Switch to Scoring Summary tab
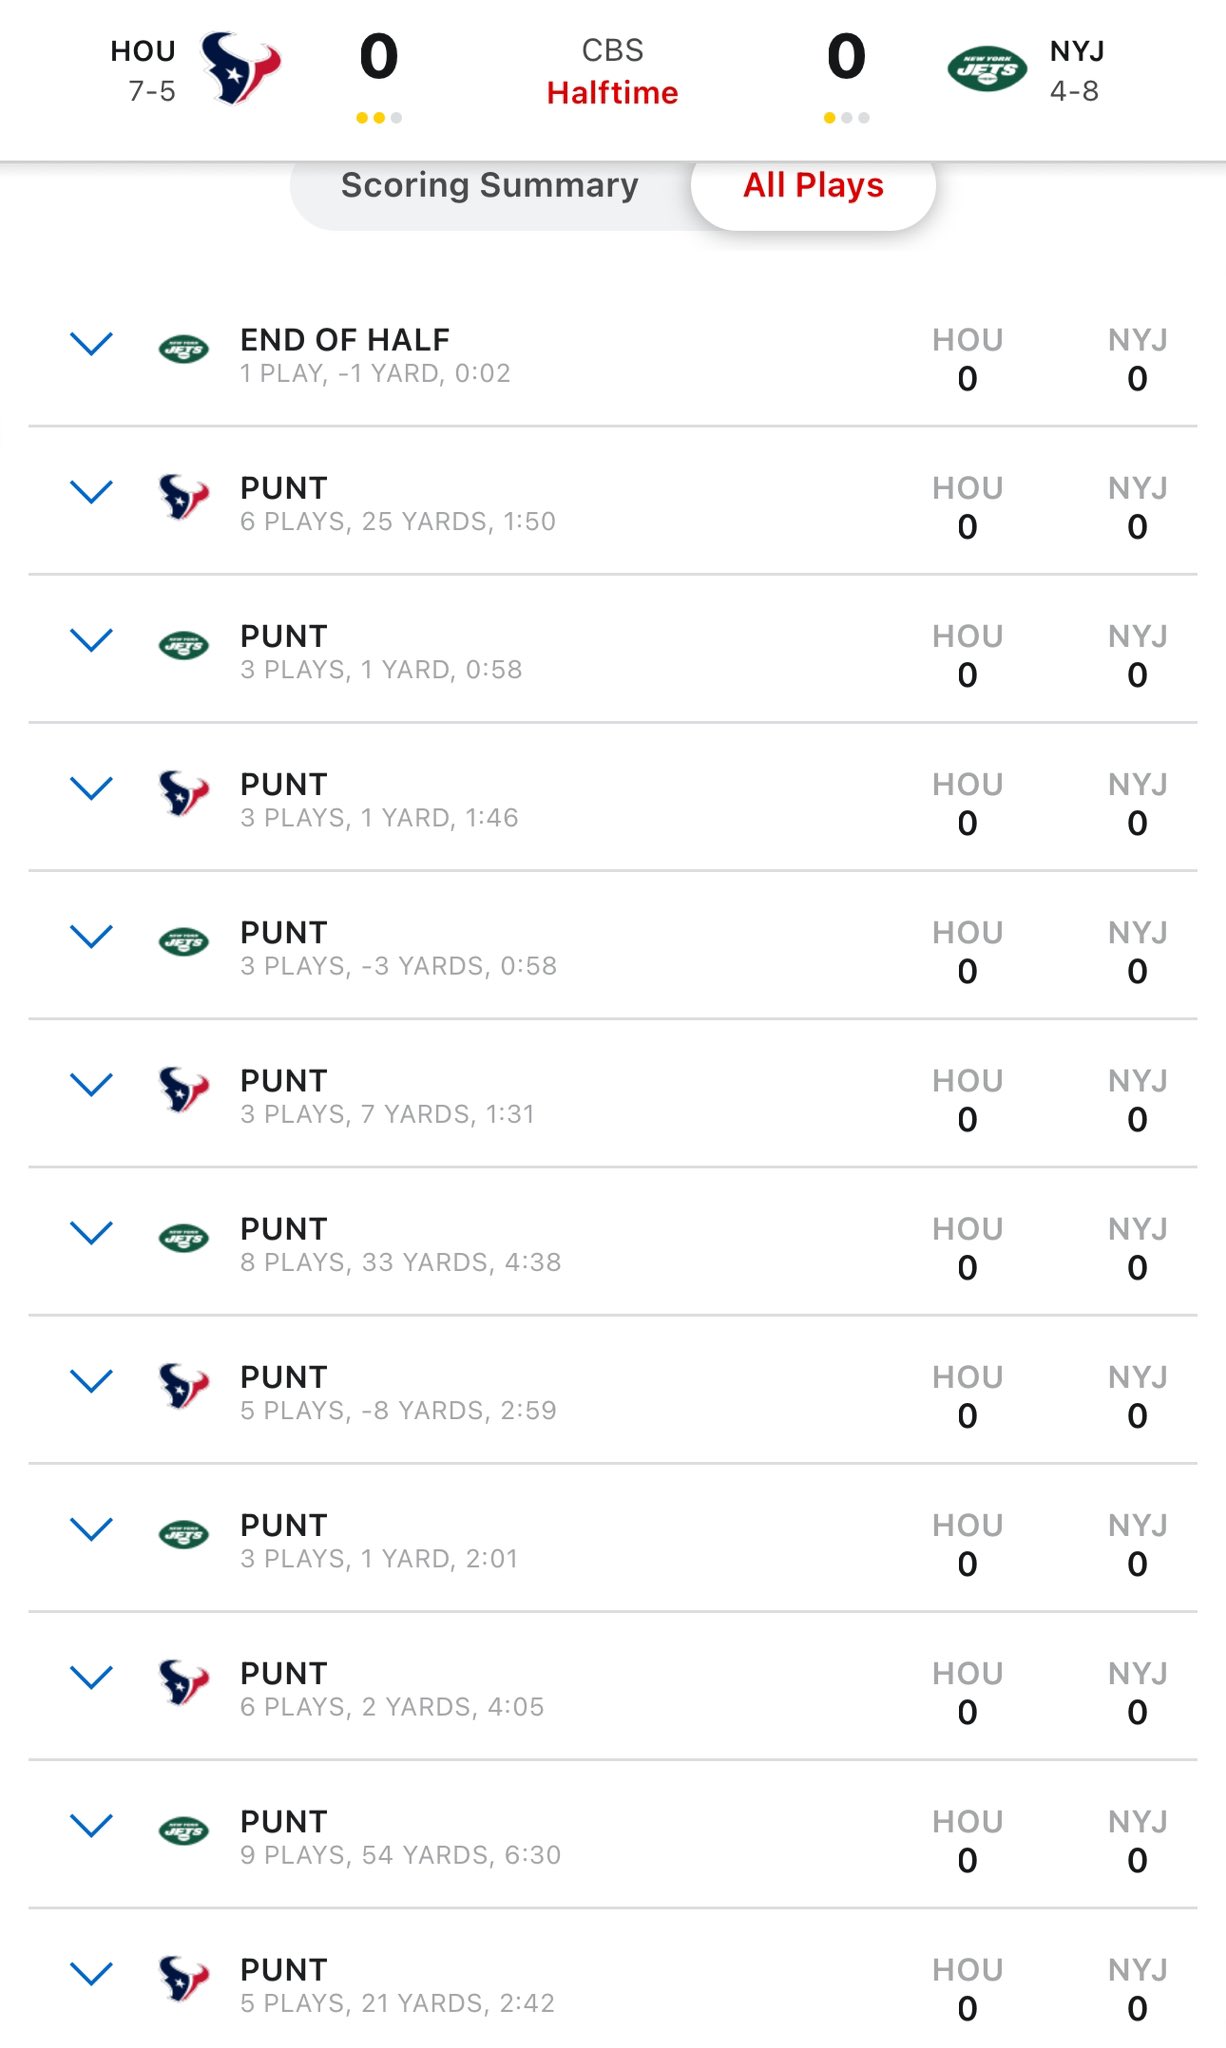 [490, 185]
